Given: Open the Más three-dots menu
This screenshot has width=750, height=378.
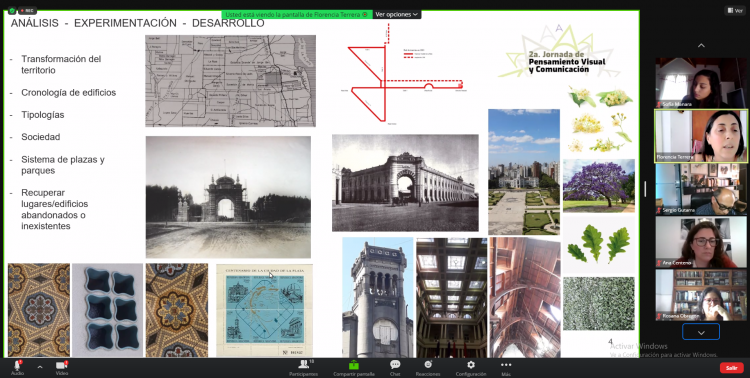Looking at the screenshot, I should click(506, 367).
